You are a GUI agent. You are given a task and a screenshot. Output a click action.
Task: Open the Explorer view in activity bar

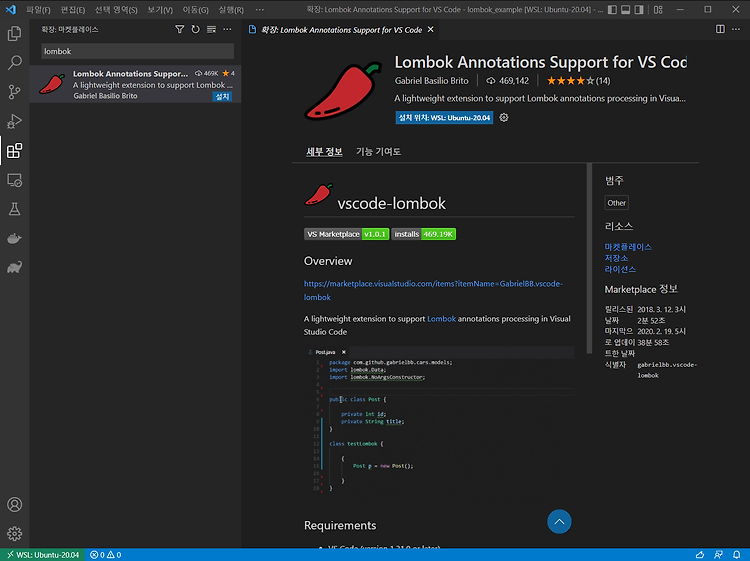point(14,33)
